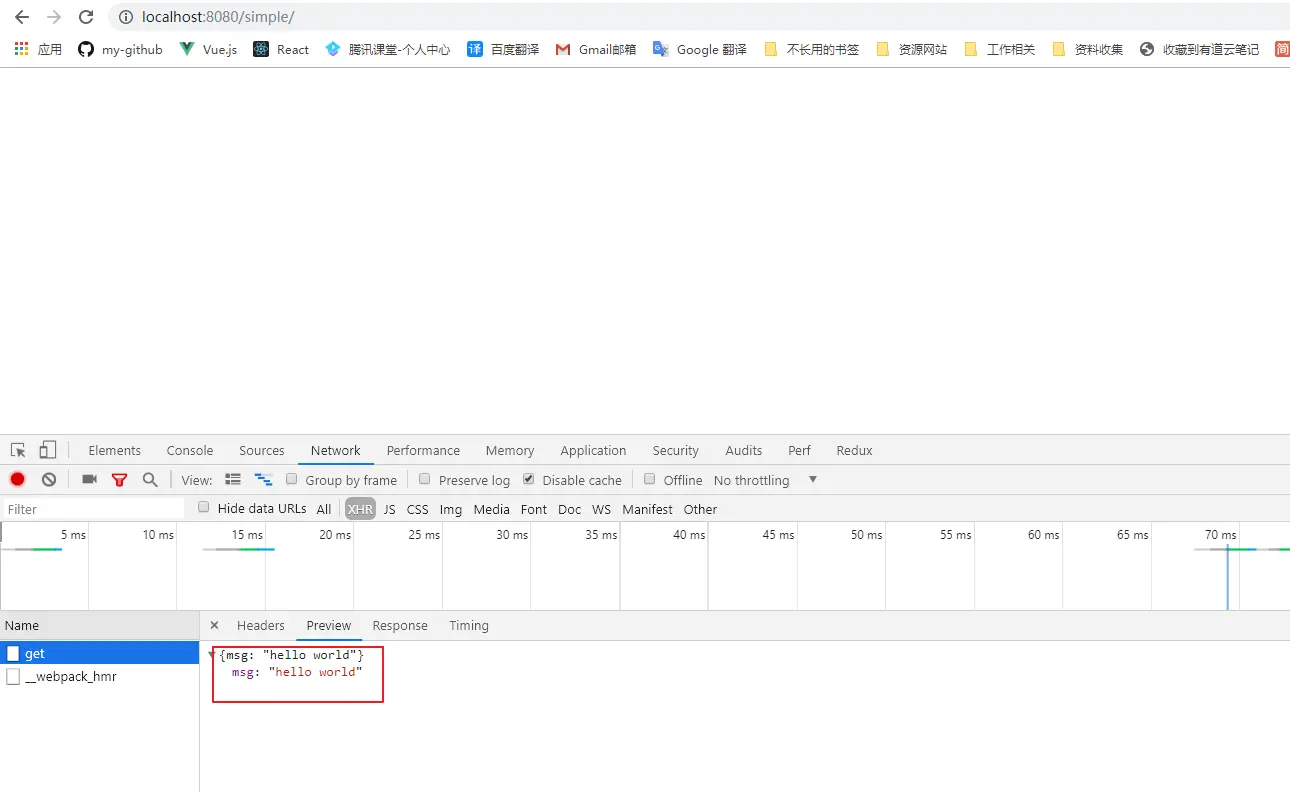
Task: Select the All request type filter
Action: (x=324, y=509)
